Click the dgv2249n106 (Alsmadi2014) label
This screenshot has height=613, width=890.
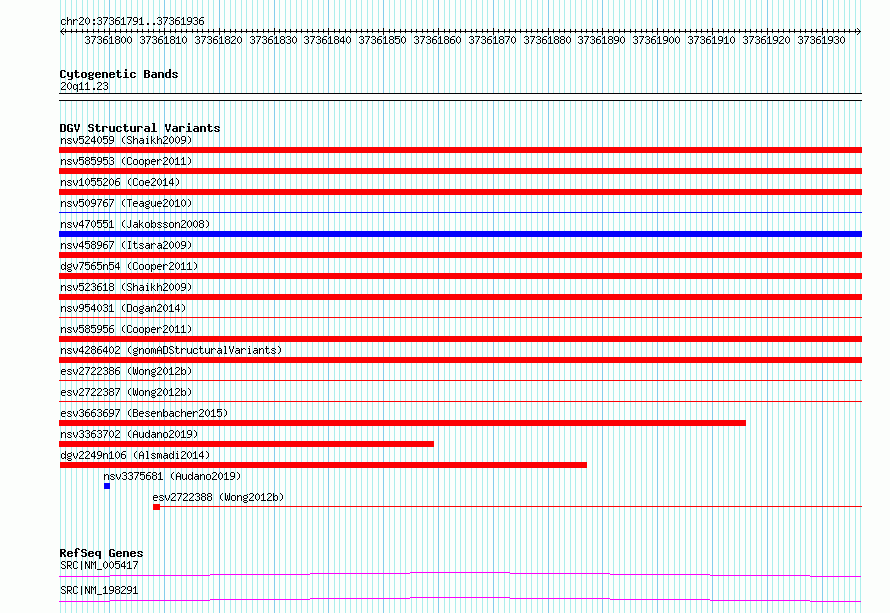point(135,455)
